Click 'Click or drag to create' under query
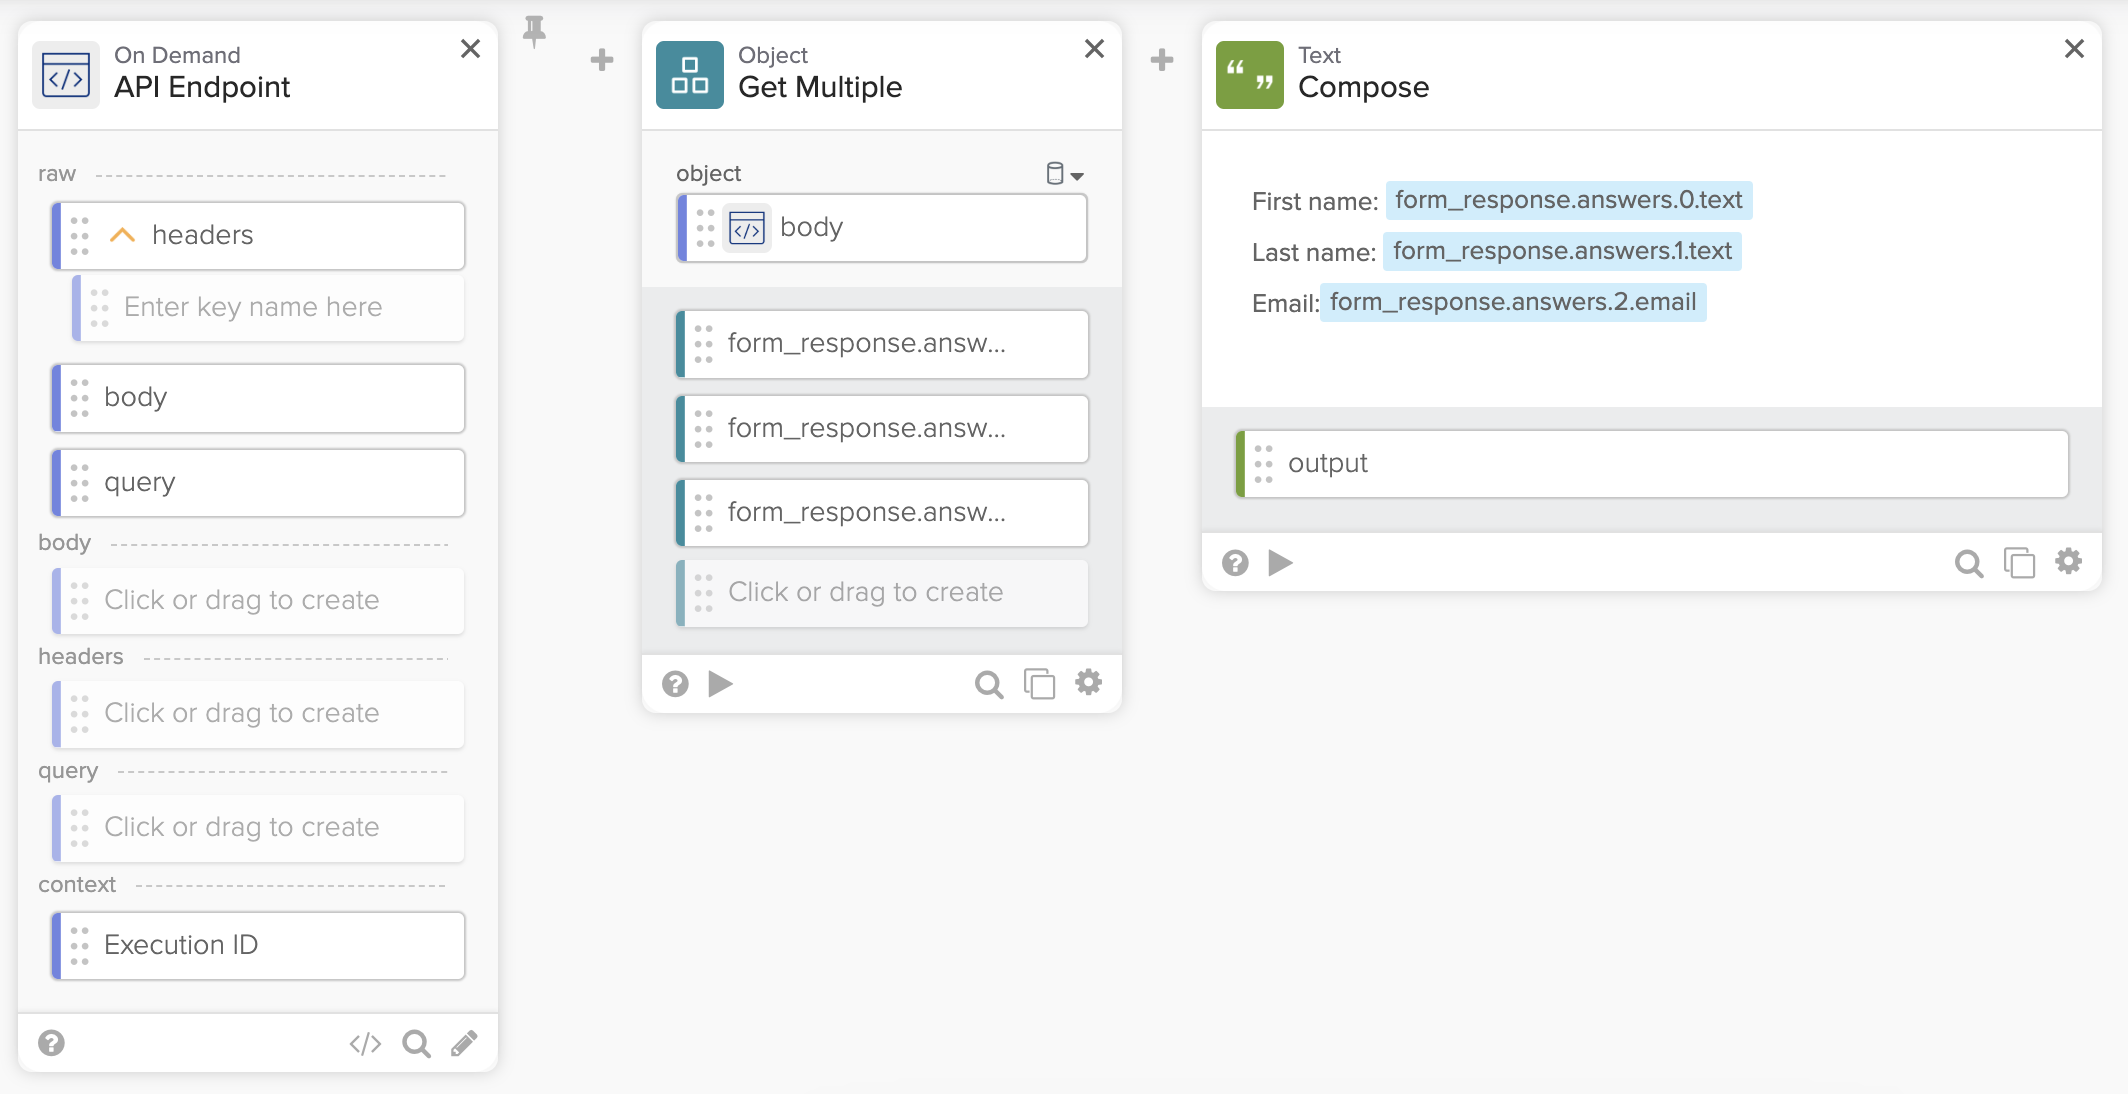Screen dimensions: 2128x1094 click(258, 827)
